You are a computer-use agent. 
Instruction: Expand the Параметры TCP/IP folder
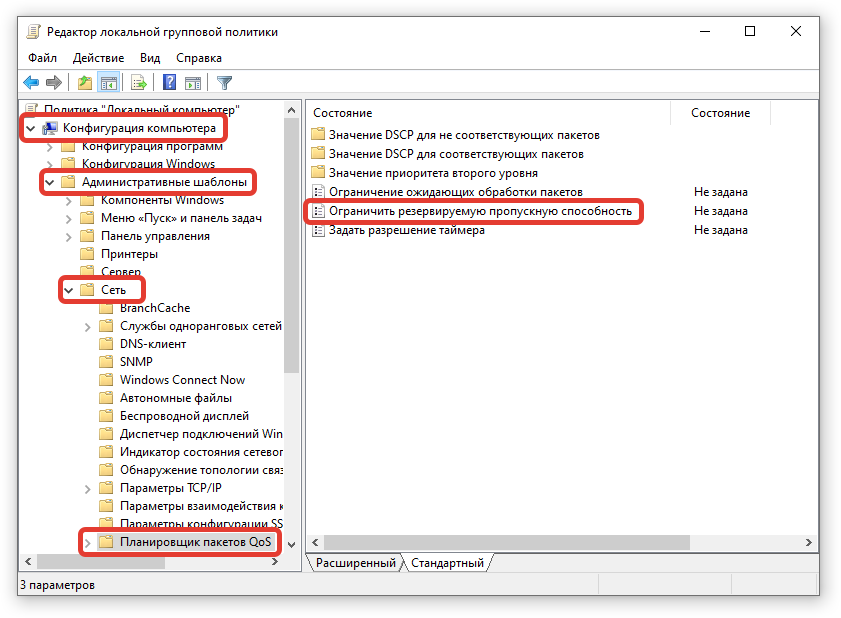(88, 488)
